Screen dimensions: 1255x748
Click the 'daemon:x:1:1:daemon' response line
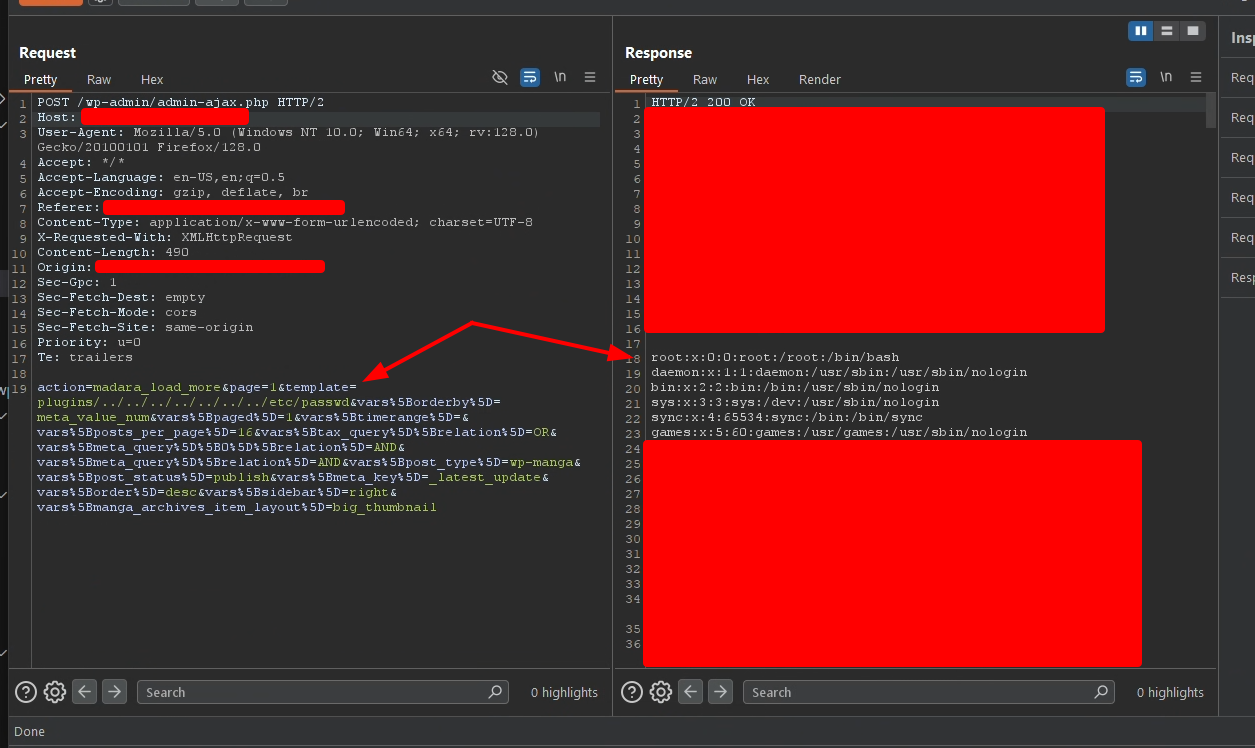[839, 372]
